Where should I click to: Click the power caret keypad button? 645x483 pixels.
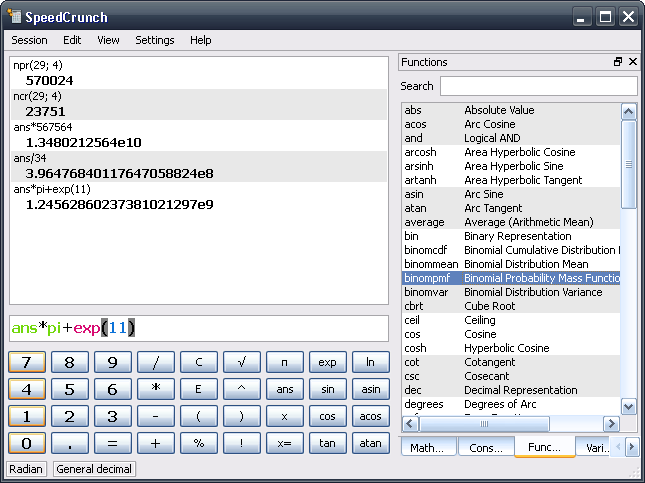point(241,389)
